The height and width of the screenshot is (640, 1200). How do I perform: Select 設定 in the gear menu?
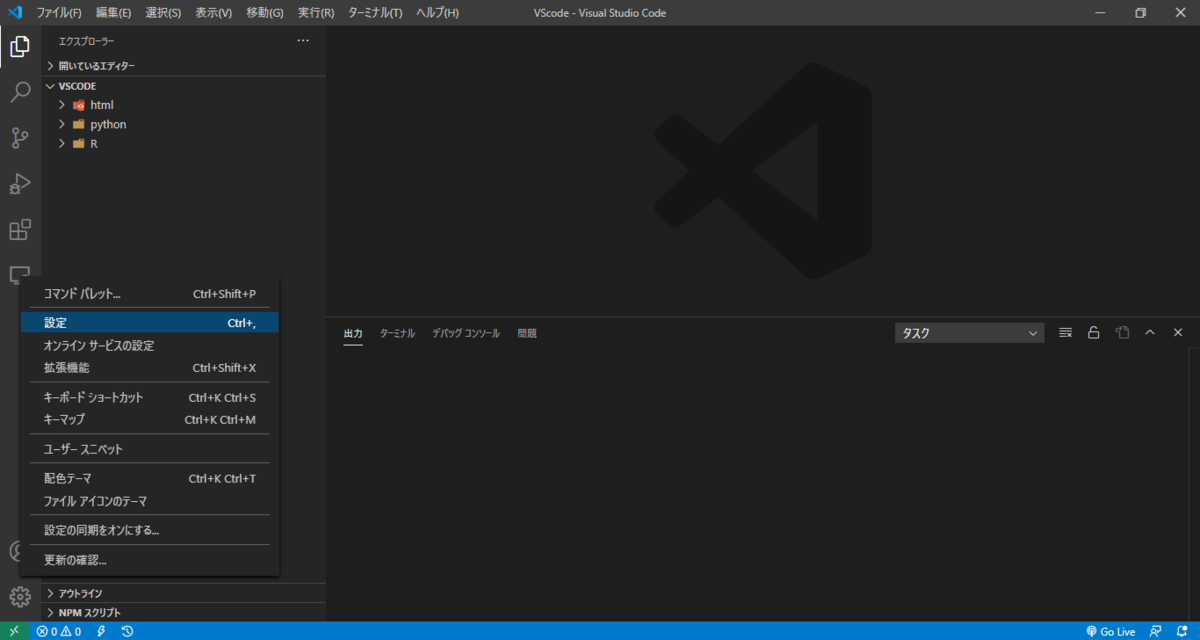(x=149, y=323)
